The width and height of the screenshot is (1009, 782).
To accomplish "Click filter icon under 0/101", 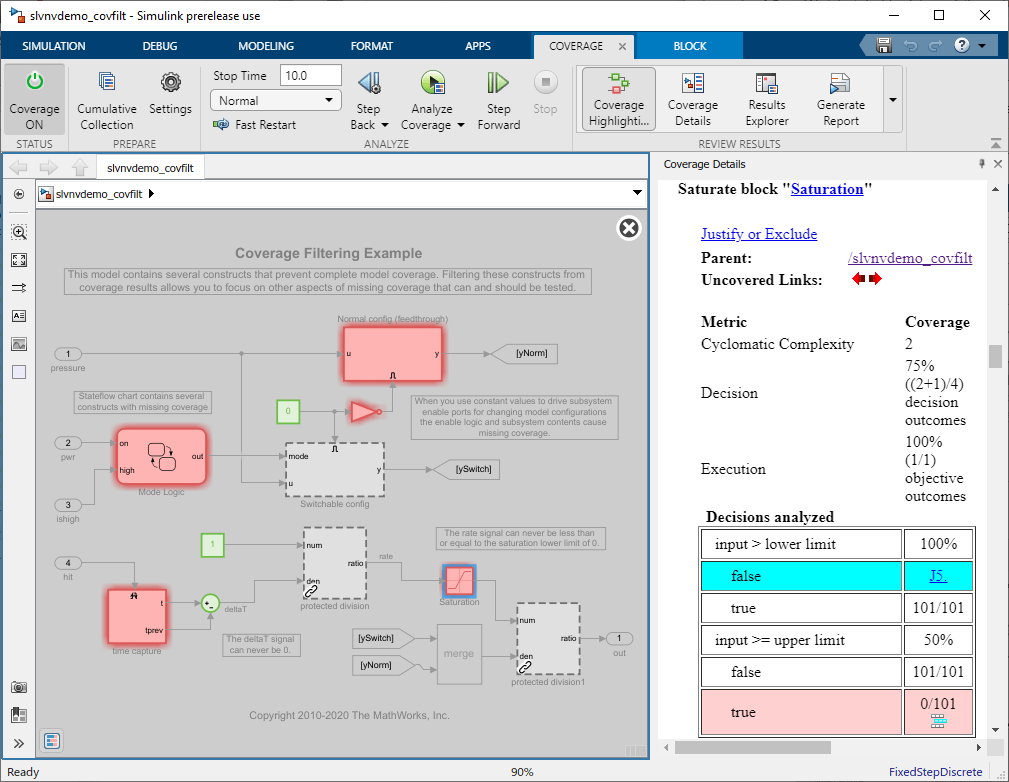I will pos(938,721).
